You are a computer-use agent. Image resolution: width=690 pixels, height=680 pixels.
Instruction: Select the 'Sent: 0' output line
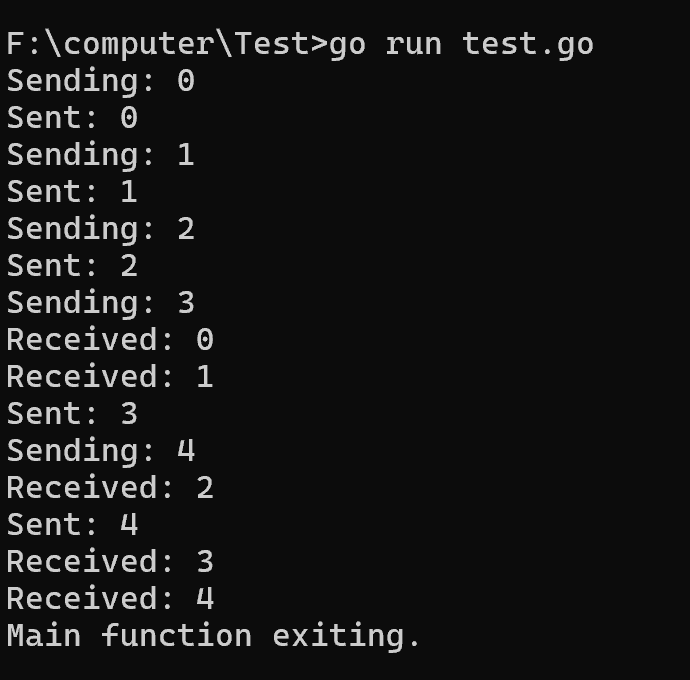tap(72, 118)
